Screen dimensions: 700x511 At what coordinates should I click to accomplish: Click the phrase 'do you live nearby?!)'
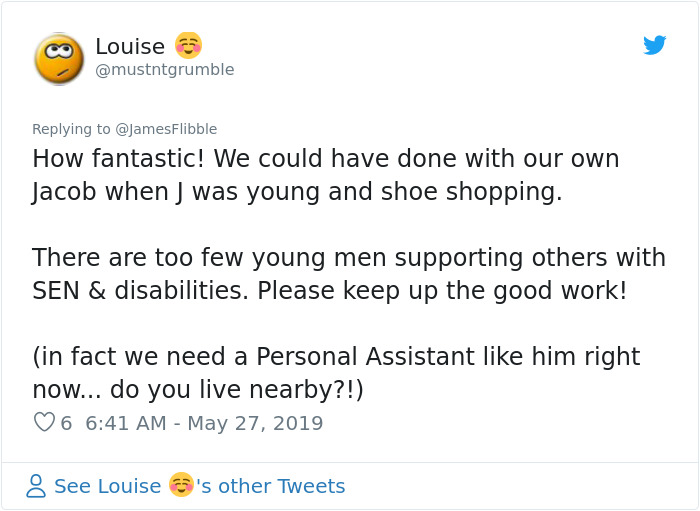237,390
